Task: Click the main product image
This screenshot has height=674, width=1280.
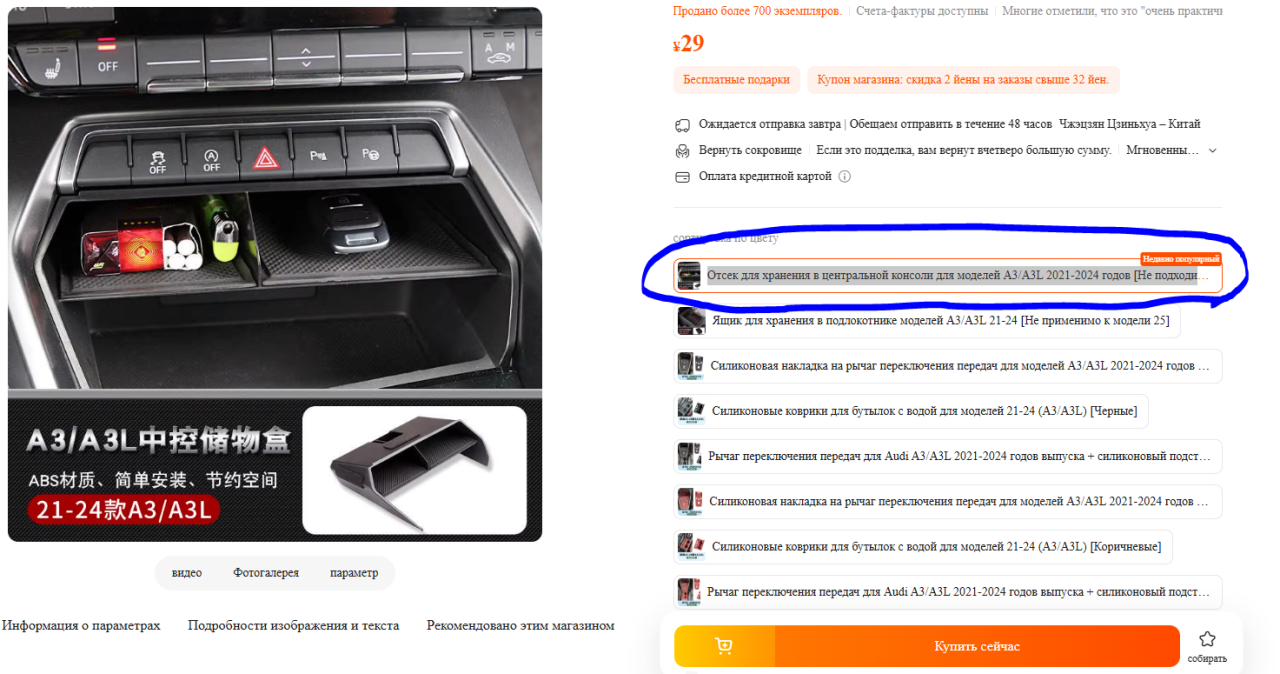Action: [275, 274]
